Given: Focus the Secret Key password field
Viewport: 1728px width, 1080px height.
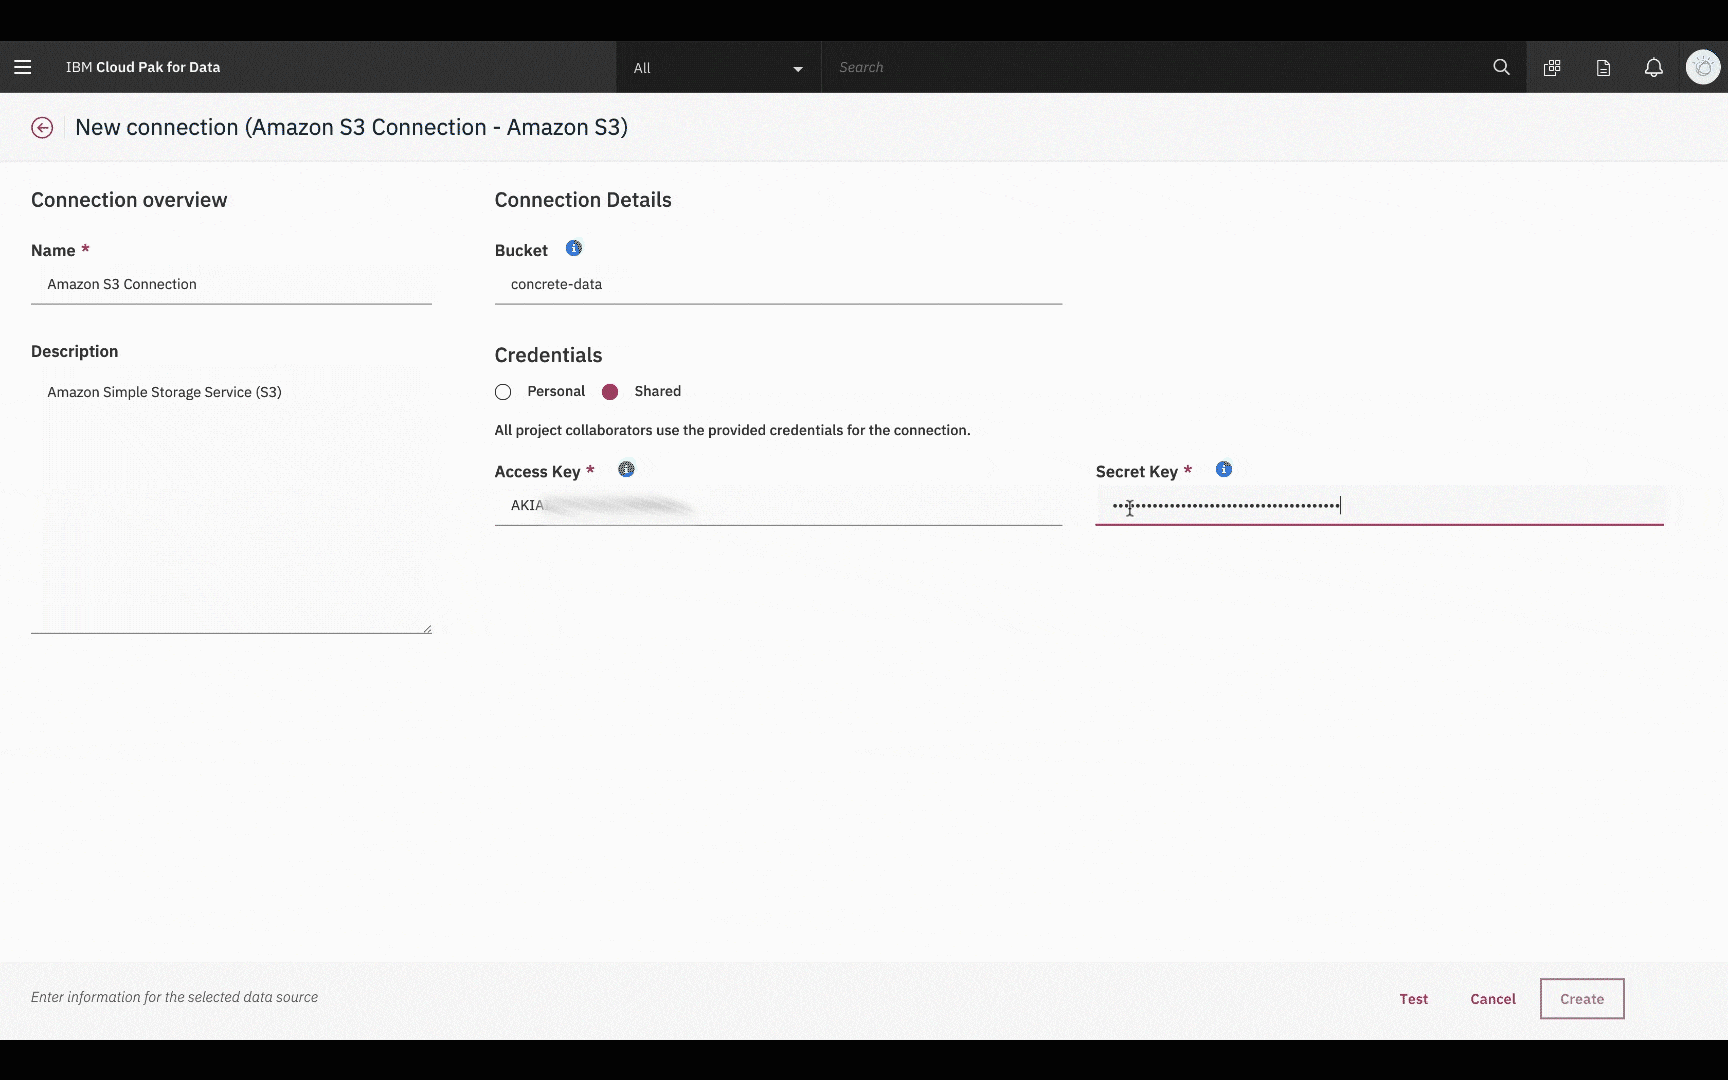Looking at the screenshot, I should [x=1379, y=506].
